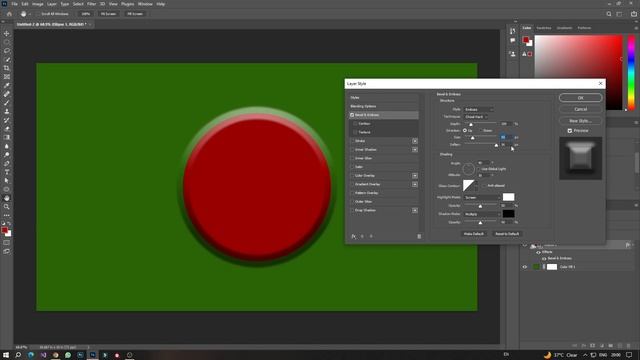The height and width of the screenshot is (360, 640).
Task: Open Windows taskbar search
Action: [x=18, y=355]
